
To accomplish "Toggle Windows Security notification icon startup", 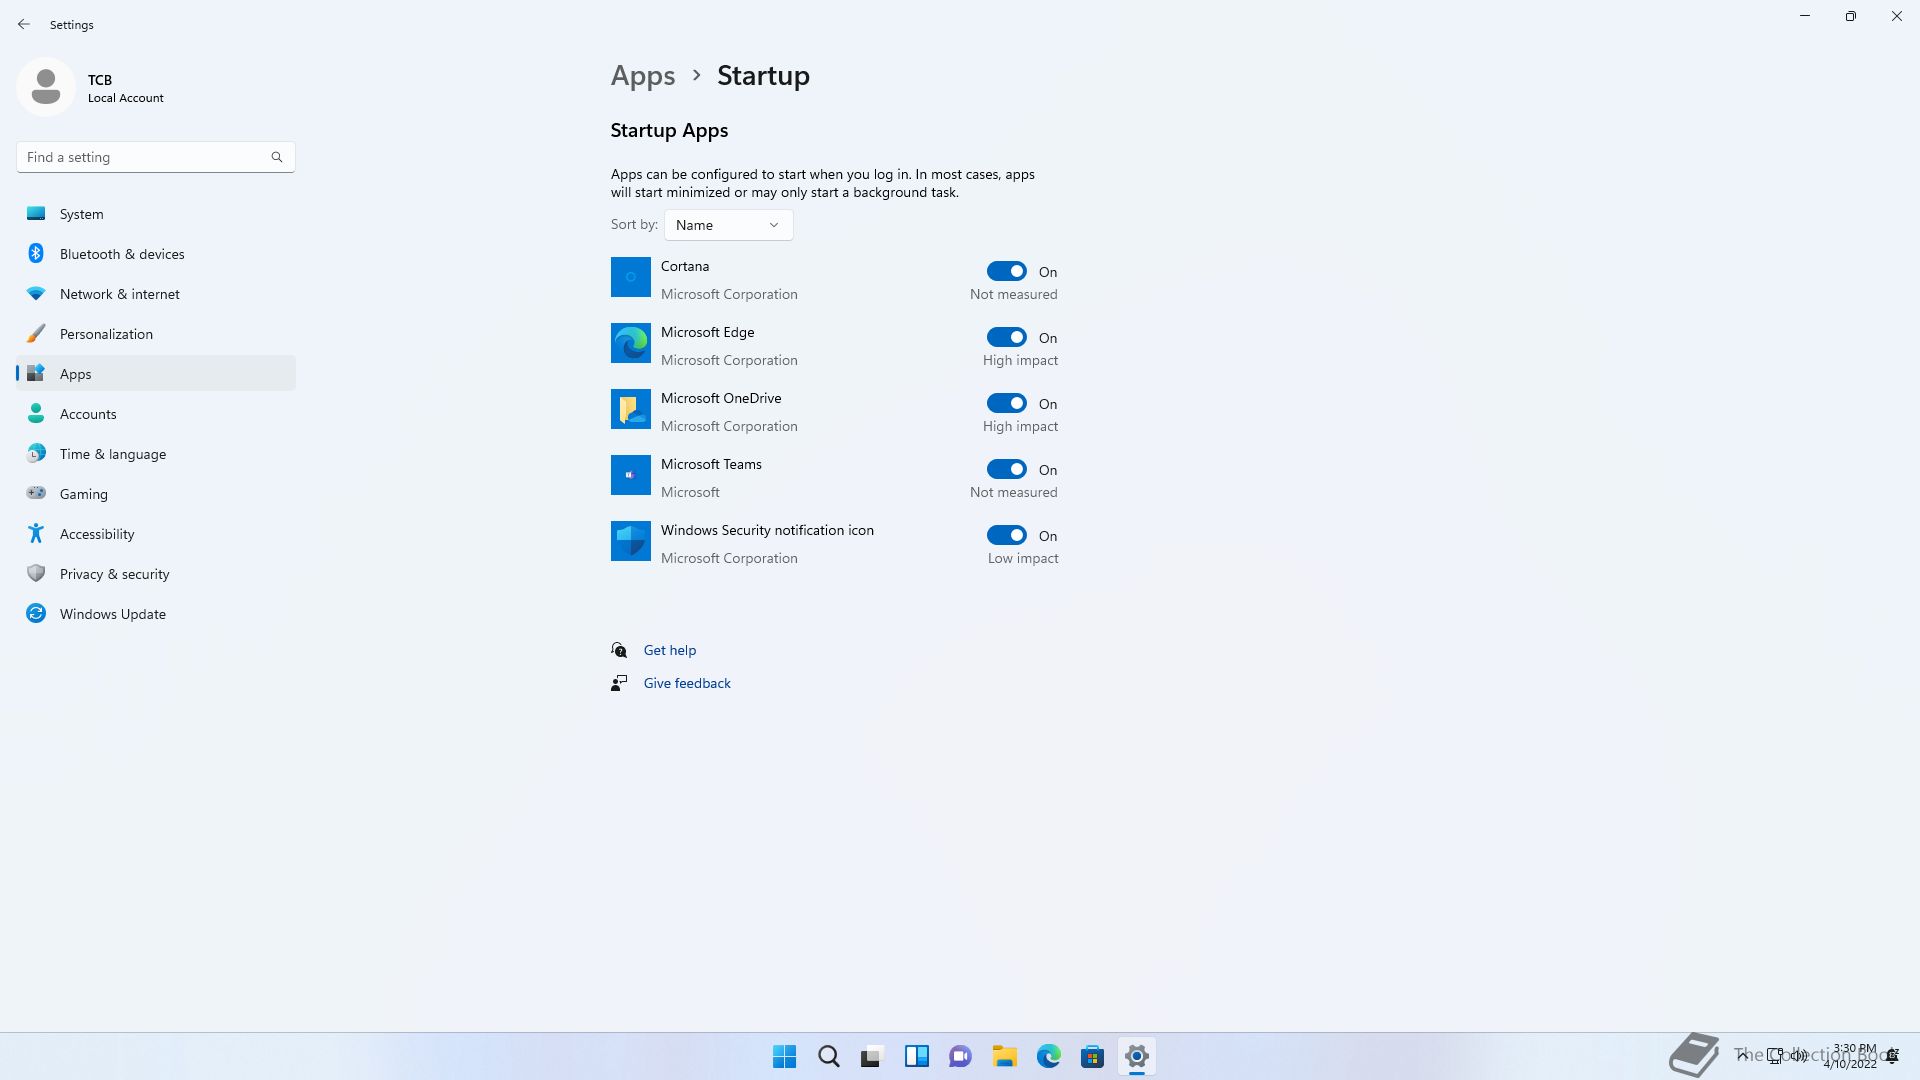I will click(1006, 535).
